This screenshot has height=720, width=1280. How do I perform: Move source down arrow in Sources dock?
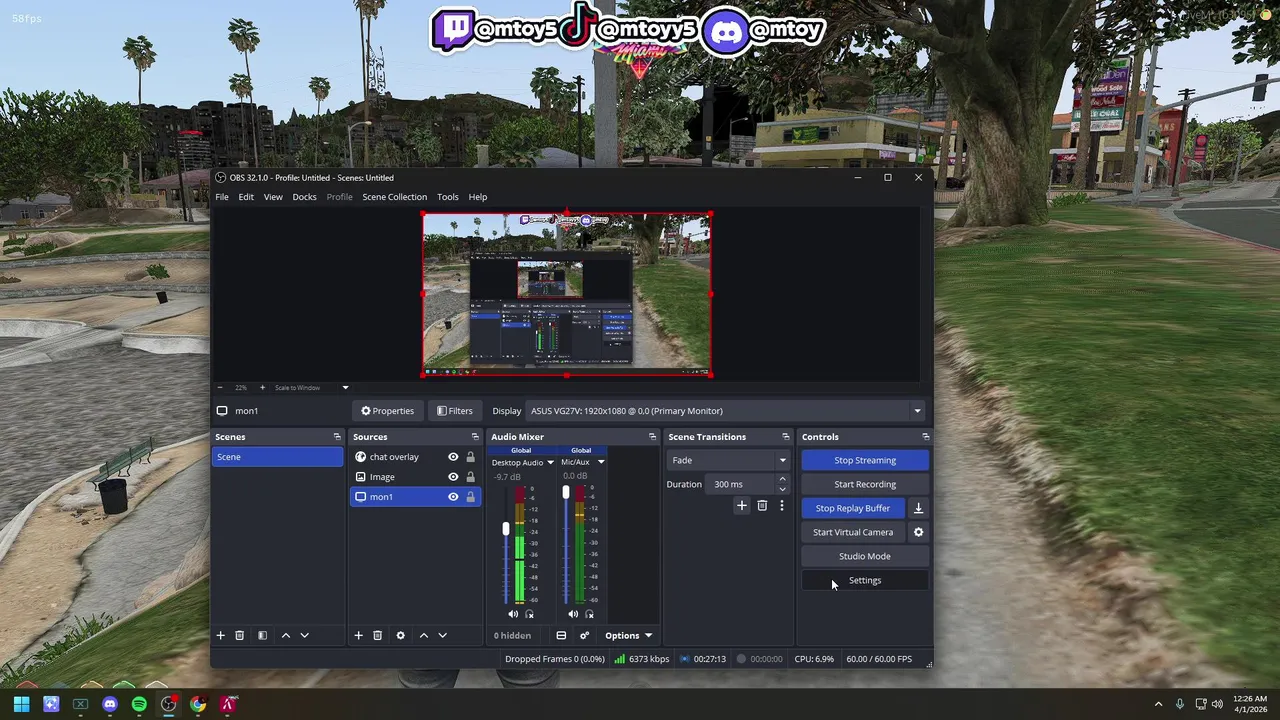point(443,635)
